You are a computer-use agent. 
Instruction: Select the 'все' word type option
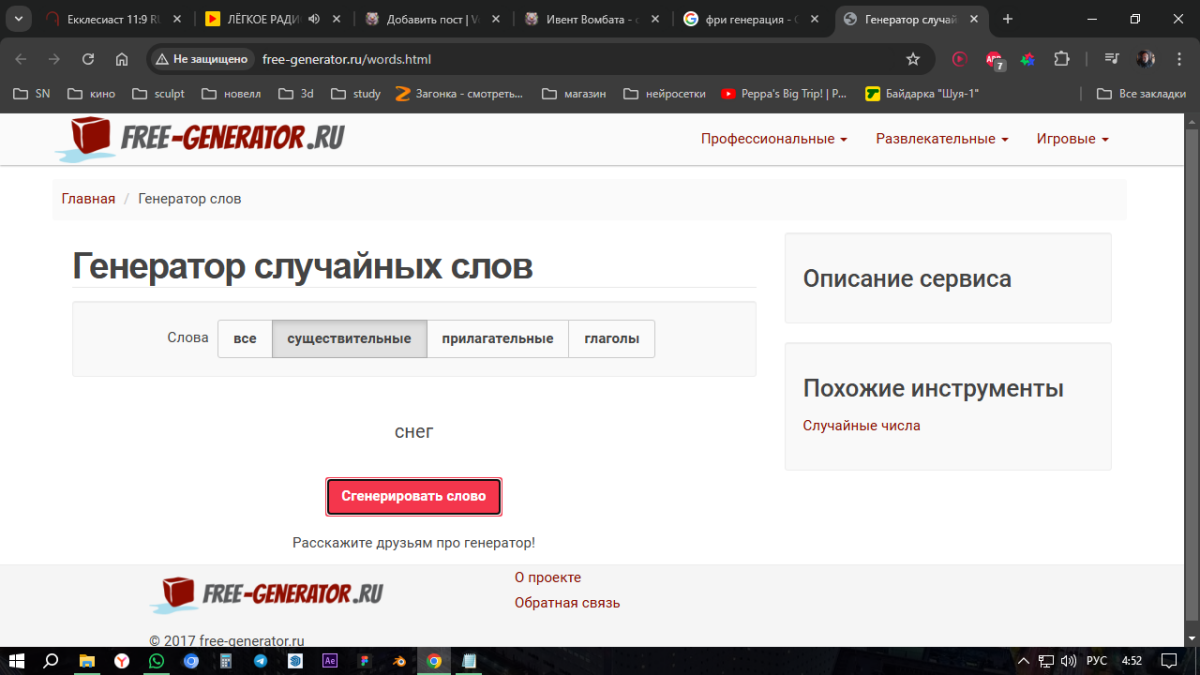[x=245, y=339]
